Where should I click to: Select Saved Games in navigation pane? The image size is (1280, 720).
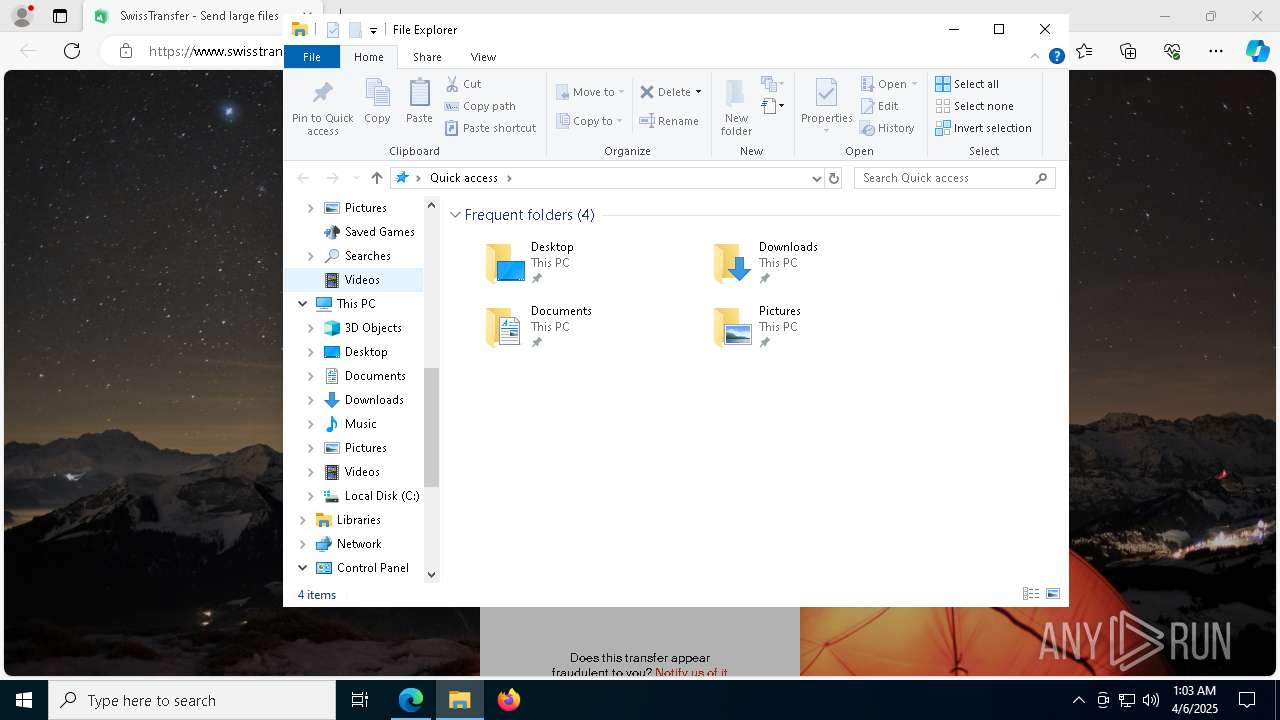point(379,232)
